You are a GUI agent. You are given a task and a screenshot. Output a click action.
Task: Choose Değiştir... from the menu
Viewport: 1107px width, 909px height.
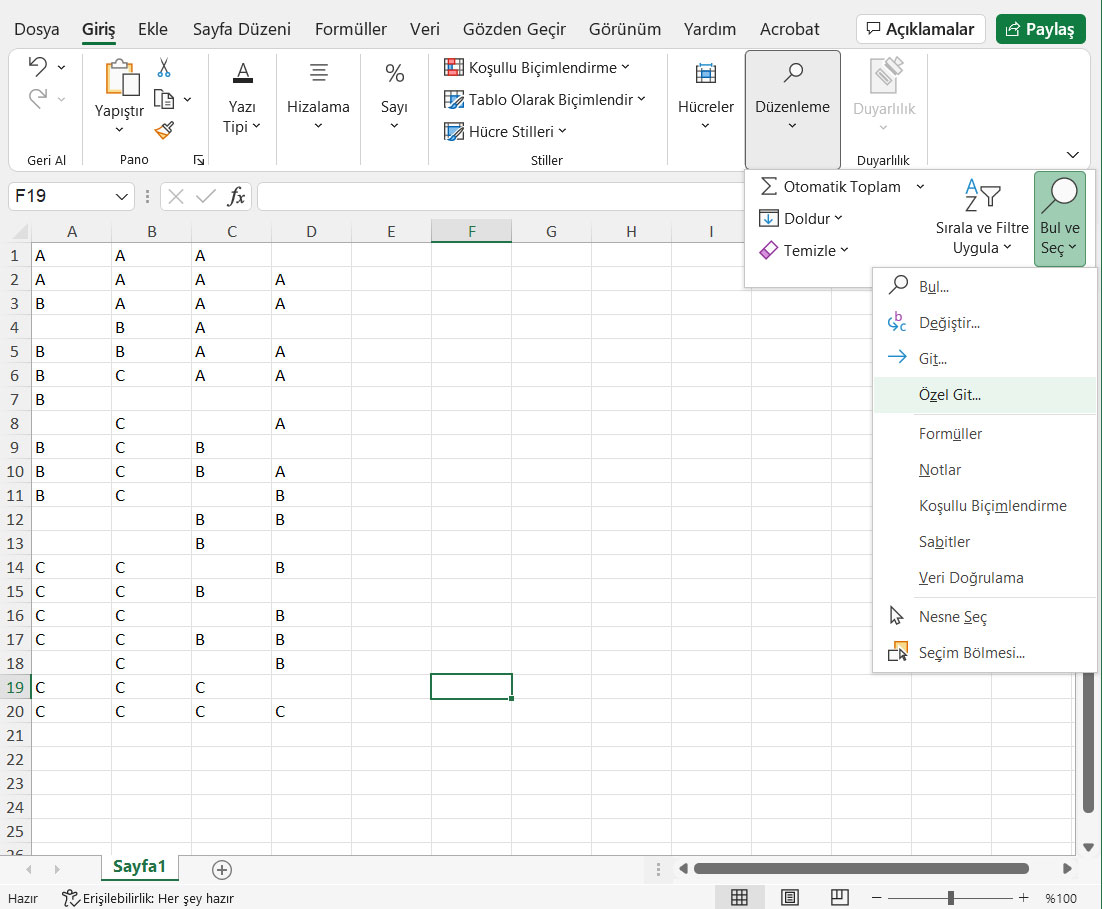click(x=984, y=323)
